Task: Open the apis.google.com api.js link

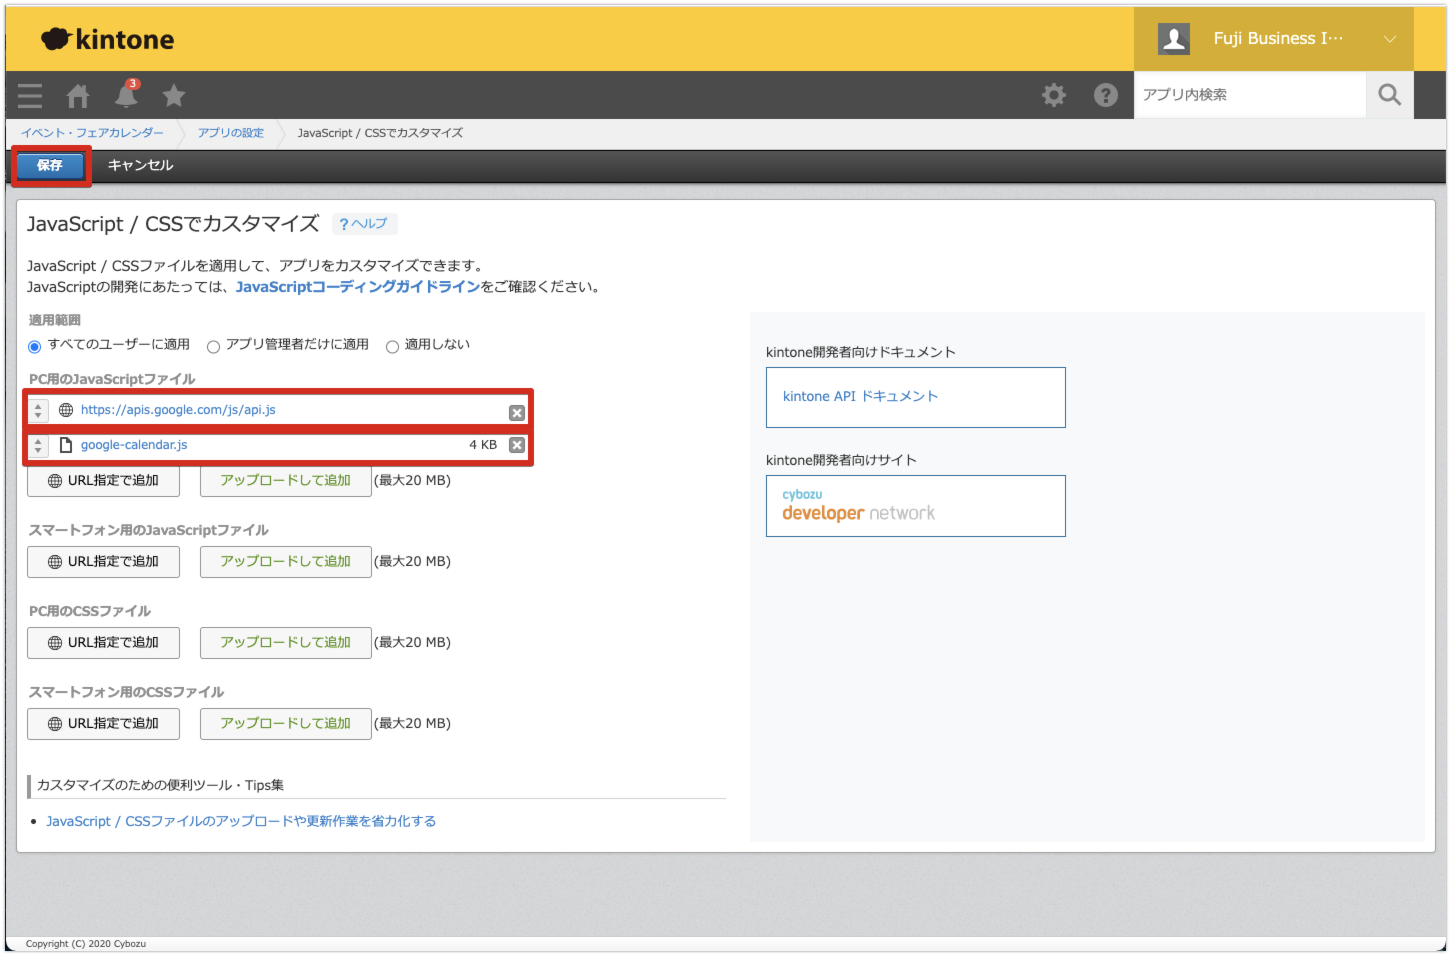Action: click(x=178, y=410)
